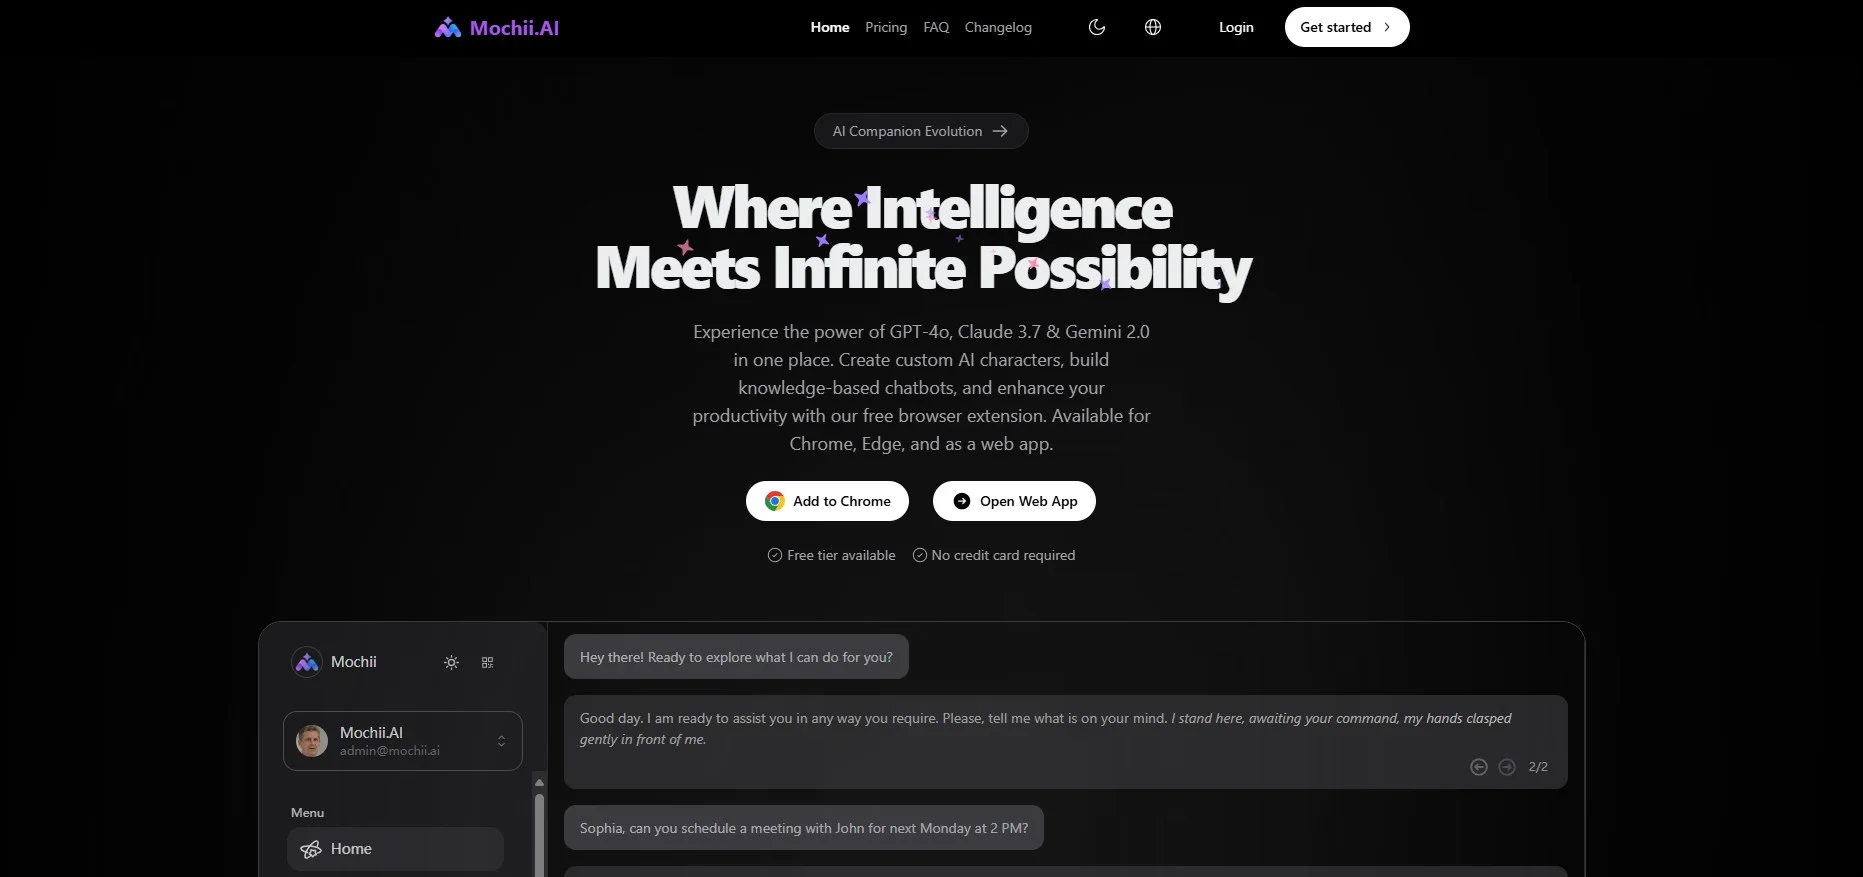This screenshot has width=1863, height=877.
Task: Click the Login link
Action: point(1236,27)
